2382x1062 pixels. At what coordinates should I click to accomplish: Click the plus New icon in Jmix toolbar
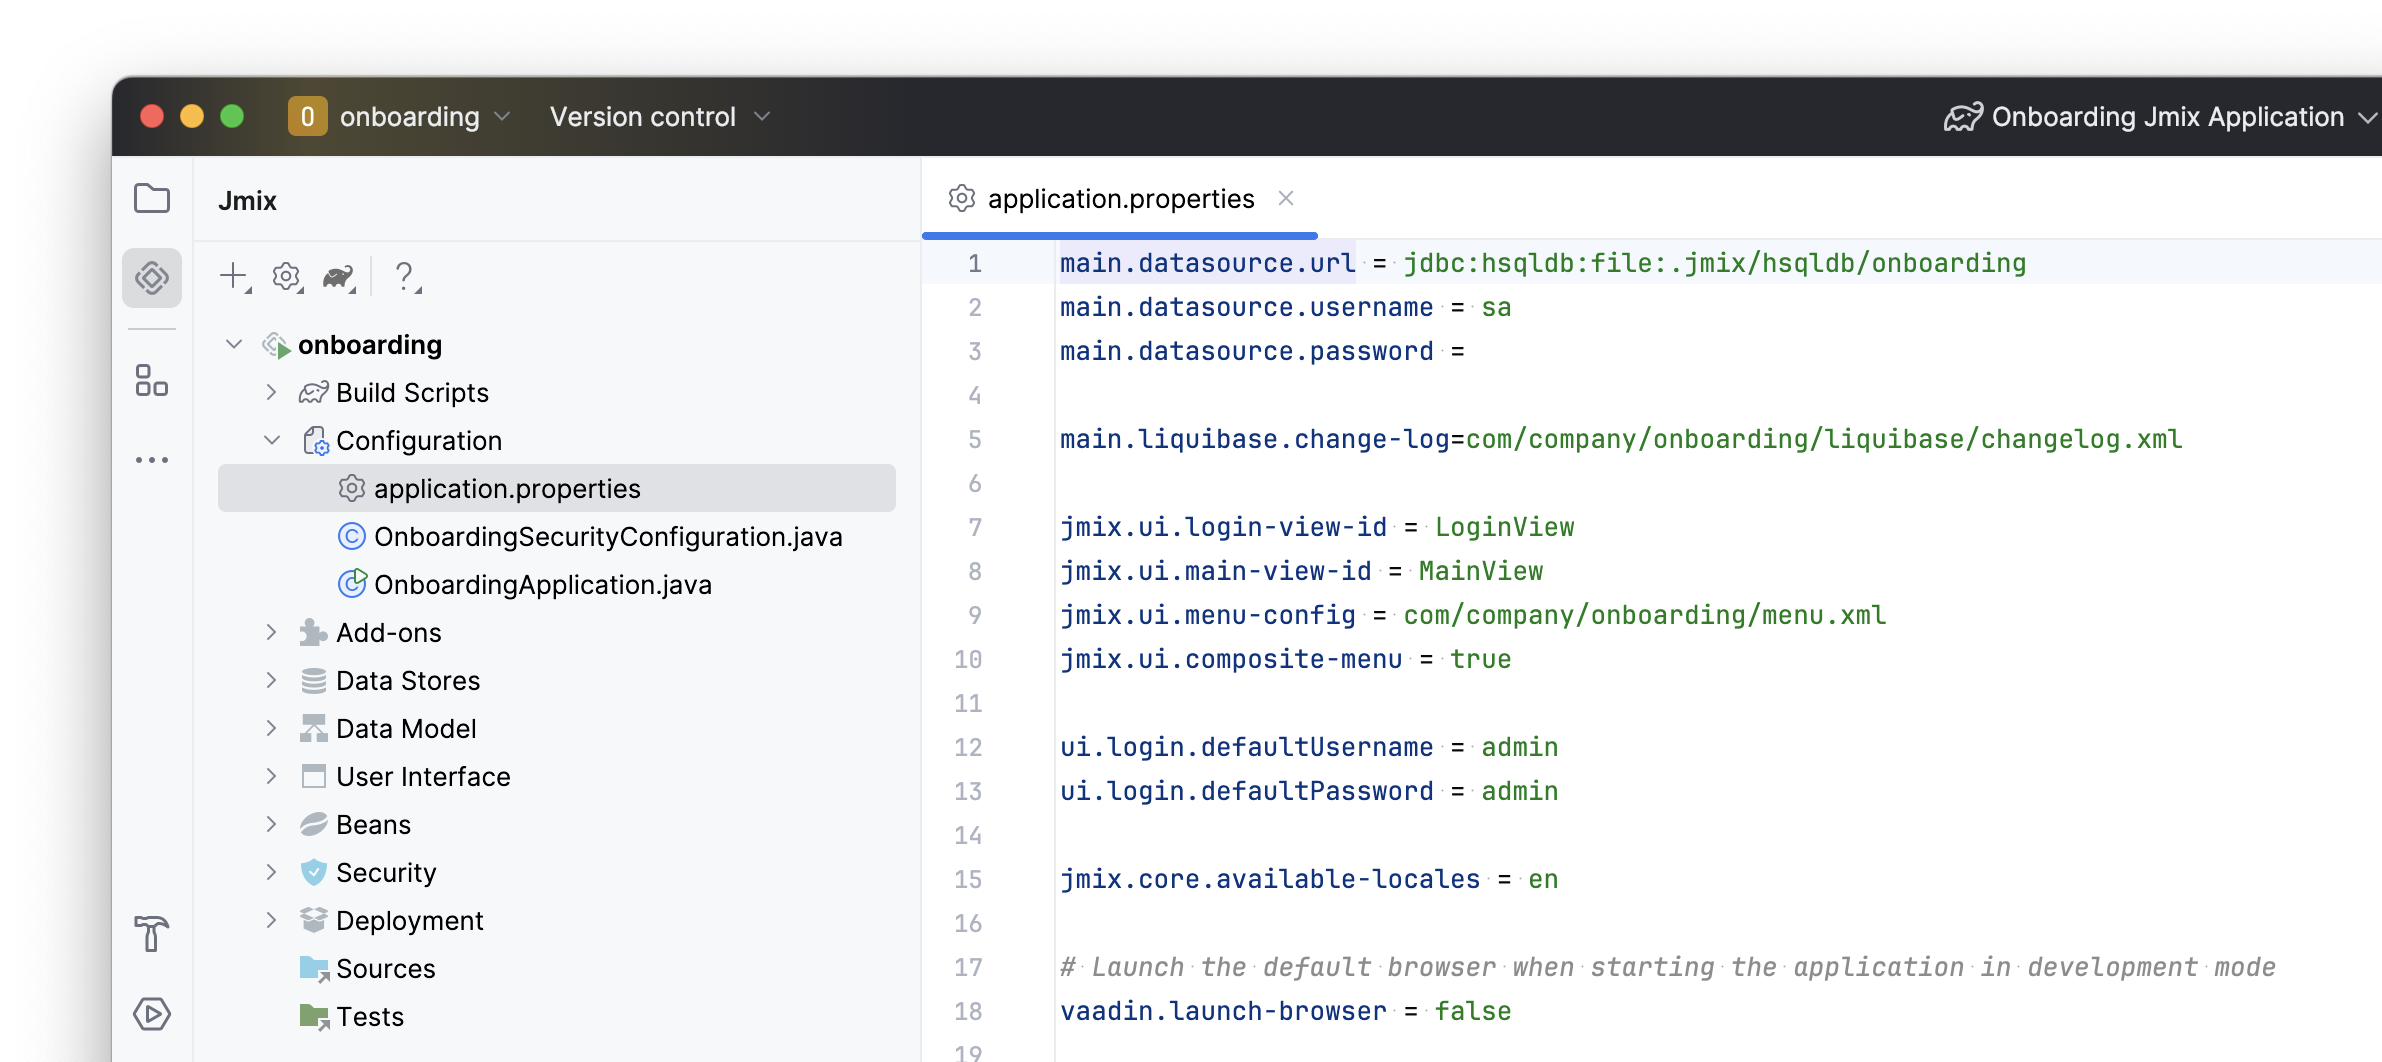[x=234, y=276]
